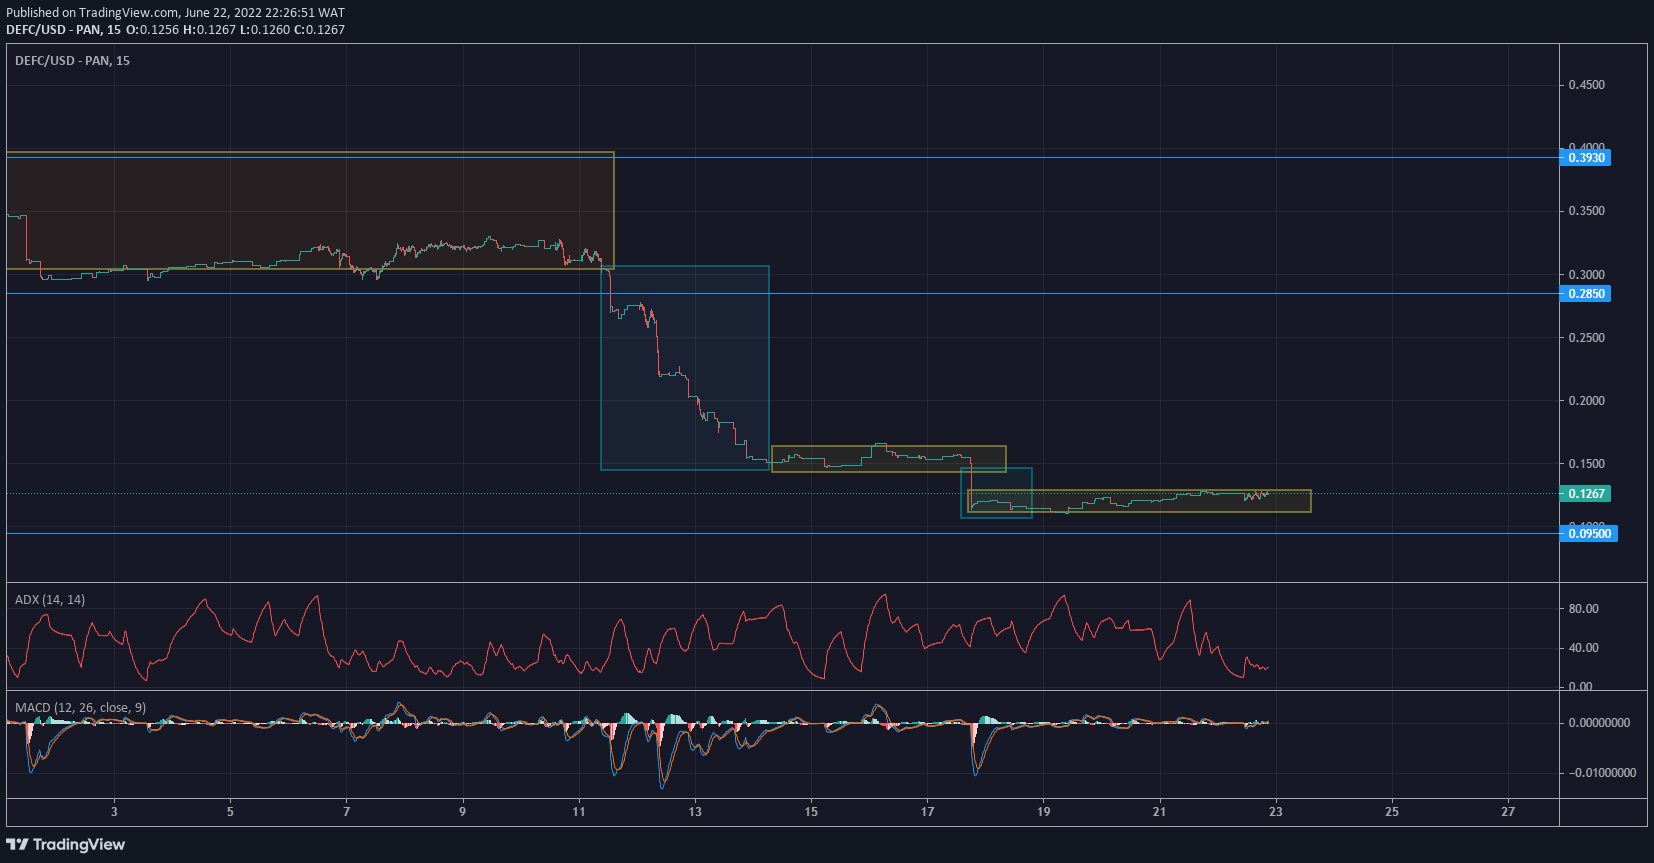Click date label 19 on time axis
This screenshot has width=1654, height=863.
point(1043,812)
